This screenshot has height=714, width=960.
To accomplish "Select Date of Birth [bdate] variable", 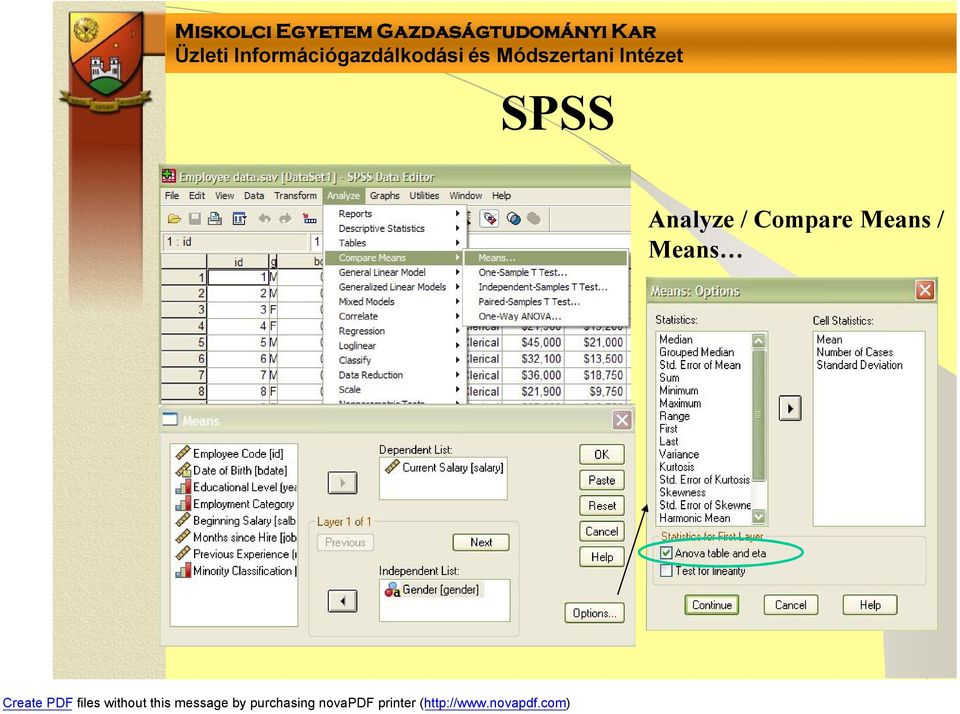I will point(232,470).
